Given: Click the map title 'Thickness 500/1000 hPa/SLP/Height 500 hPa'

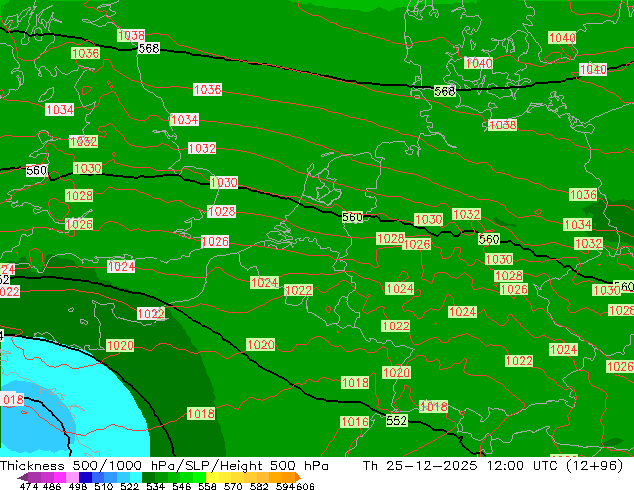Looking at the screenshot, I should [x=164, y=465].
